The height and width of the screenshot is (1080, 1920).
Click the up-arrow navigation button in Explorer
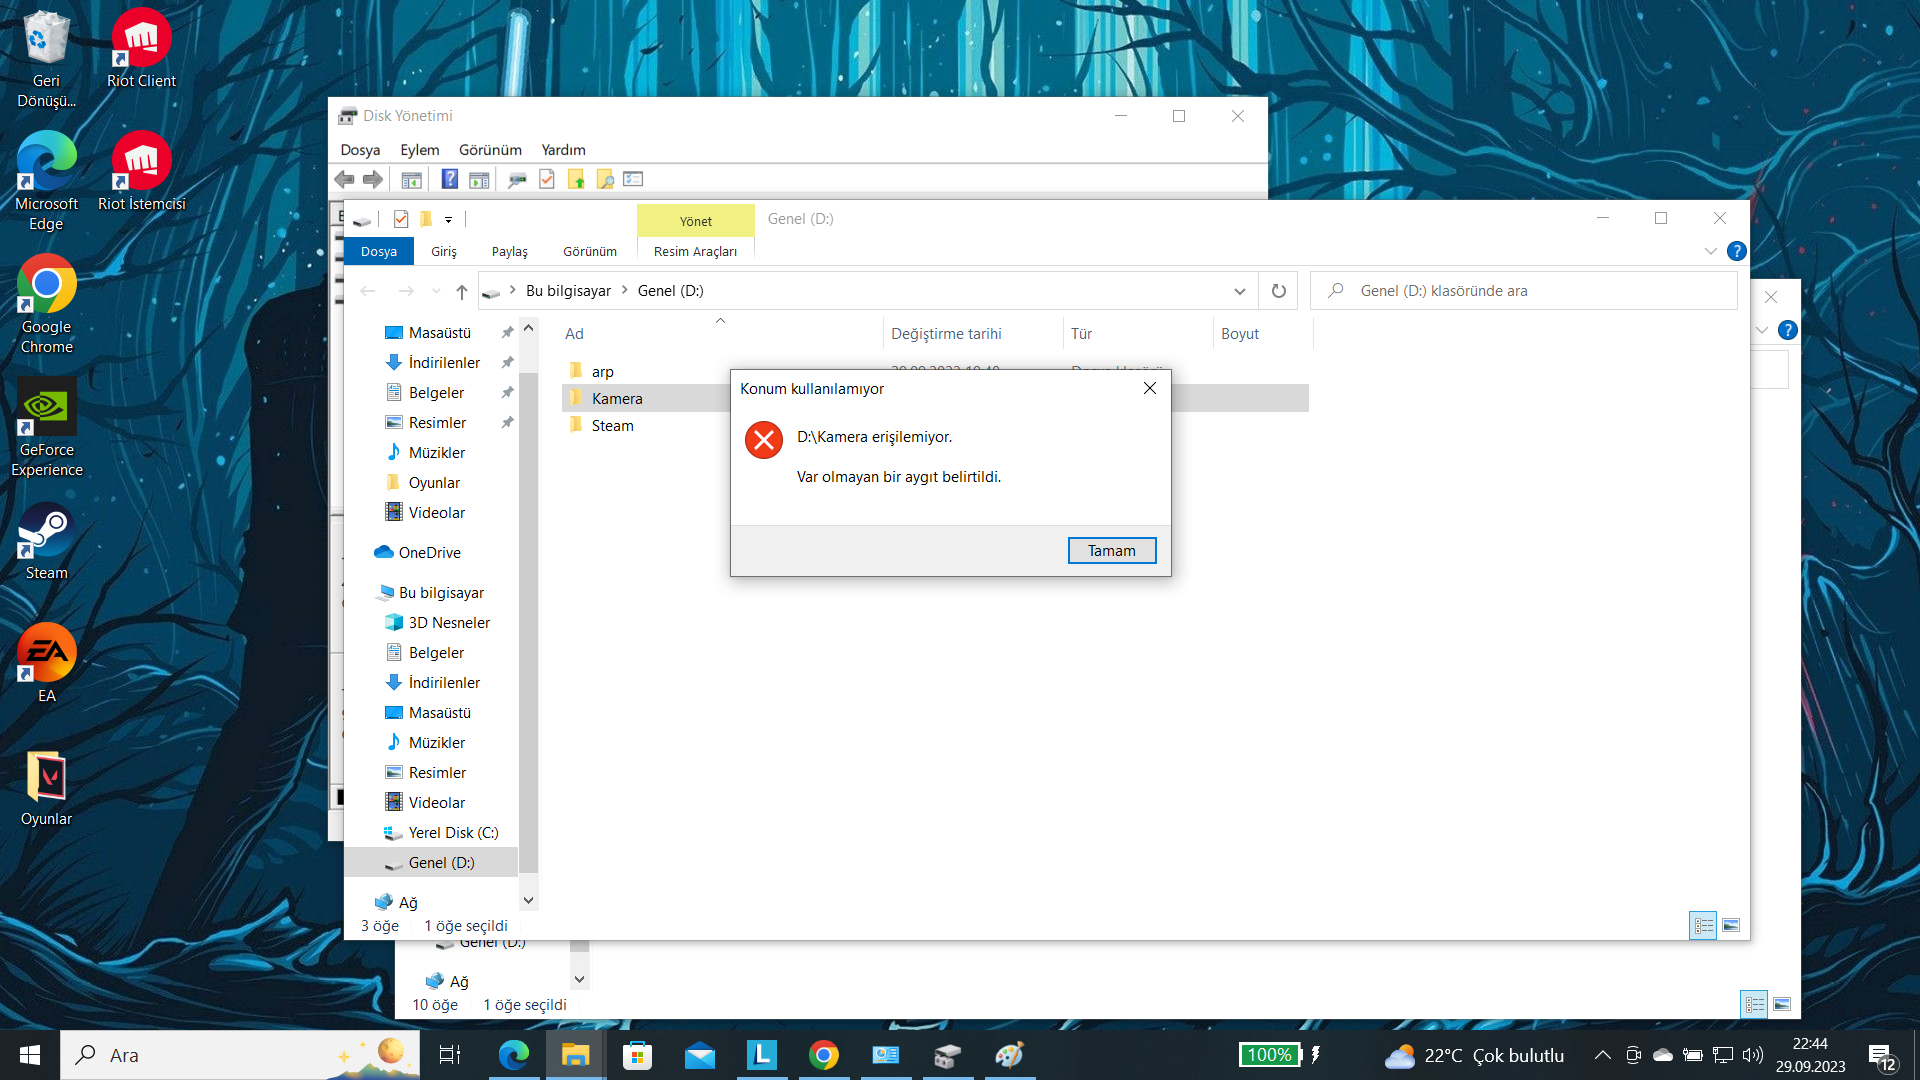[x=461, y=291]
